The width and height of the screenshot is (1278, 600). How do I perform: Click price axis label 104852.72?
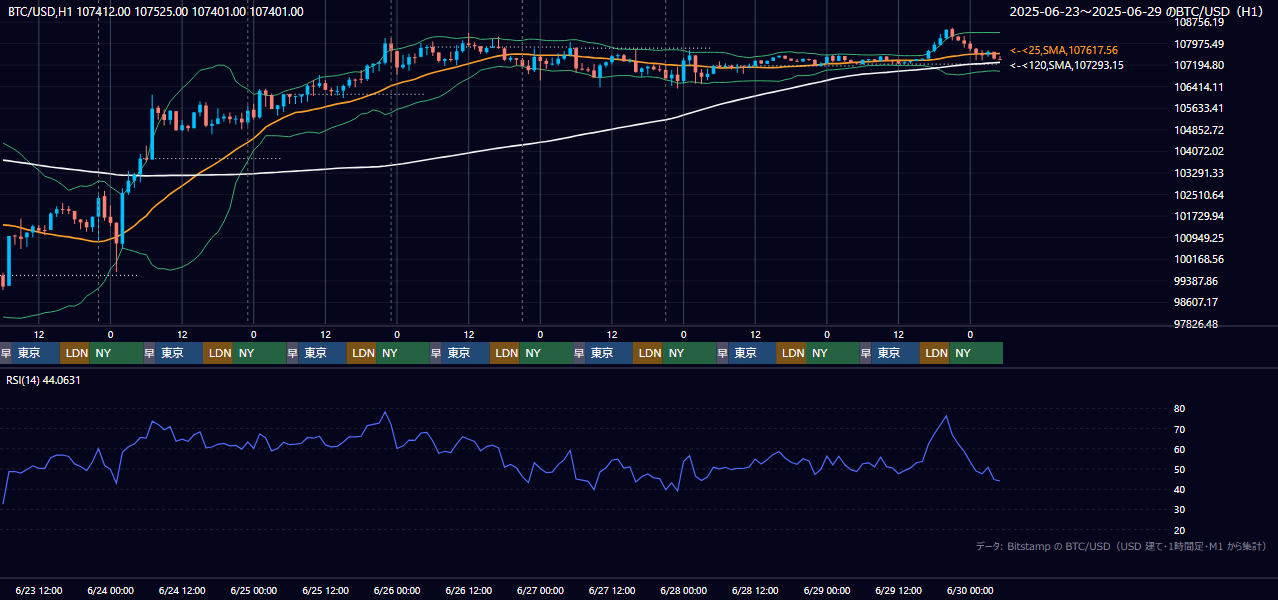click(1199, 130)
